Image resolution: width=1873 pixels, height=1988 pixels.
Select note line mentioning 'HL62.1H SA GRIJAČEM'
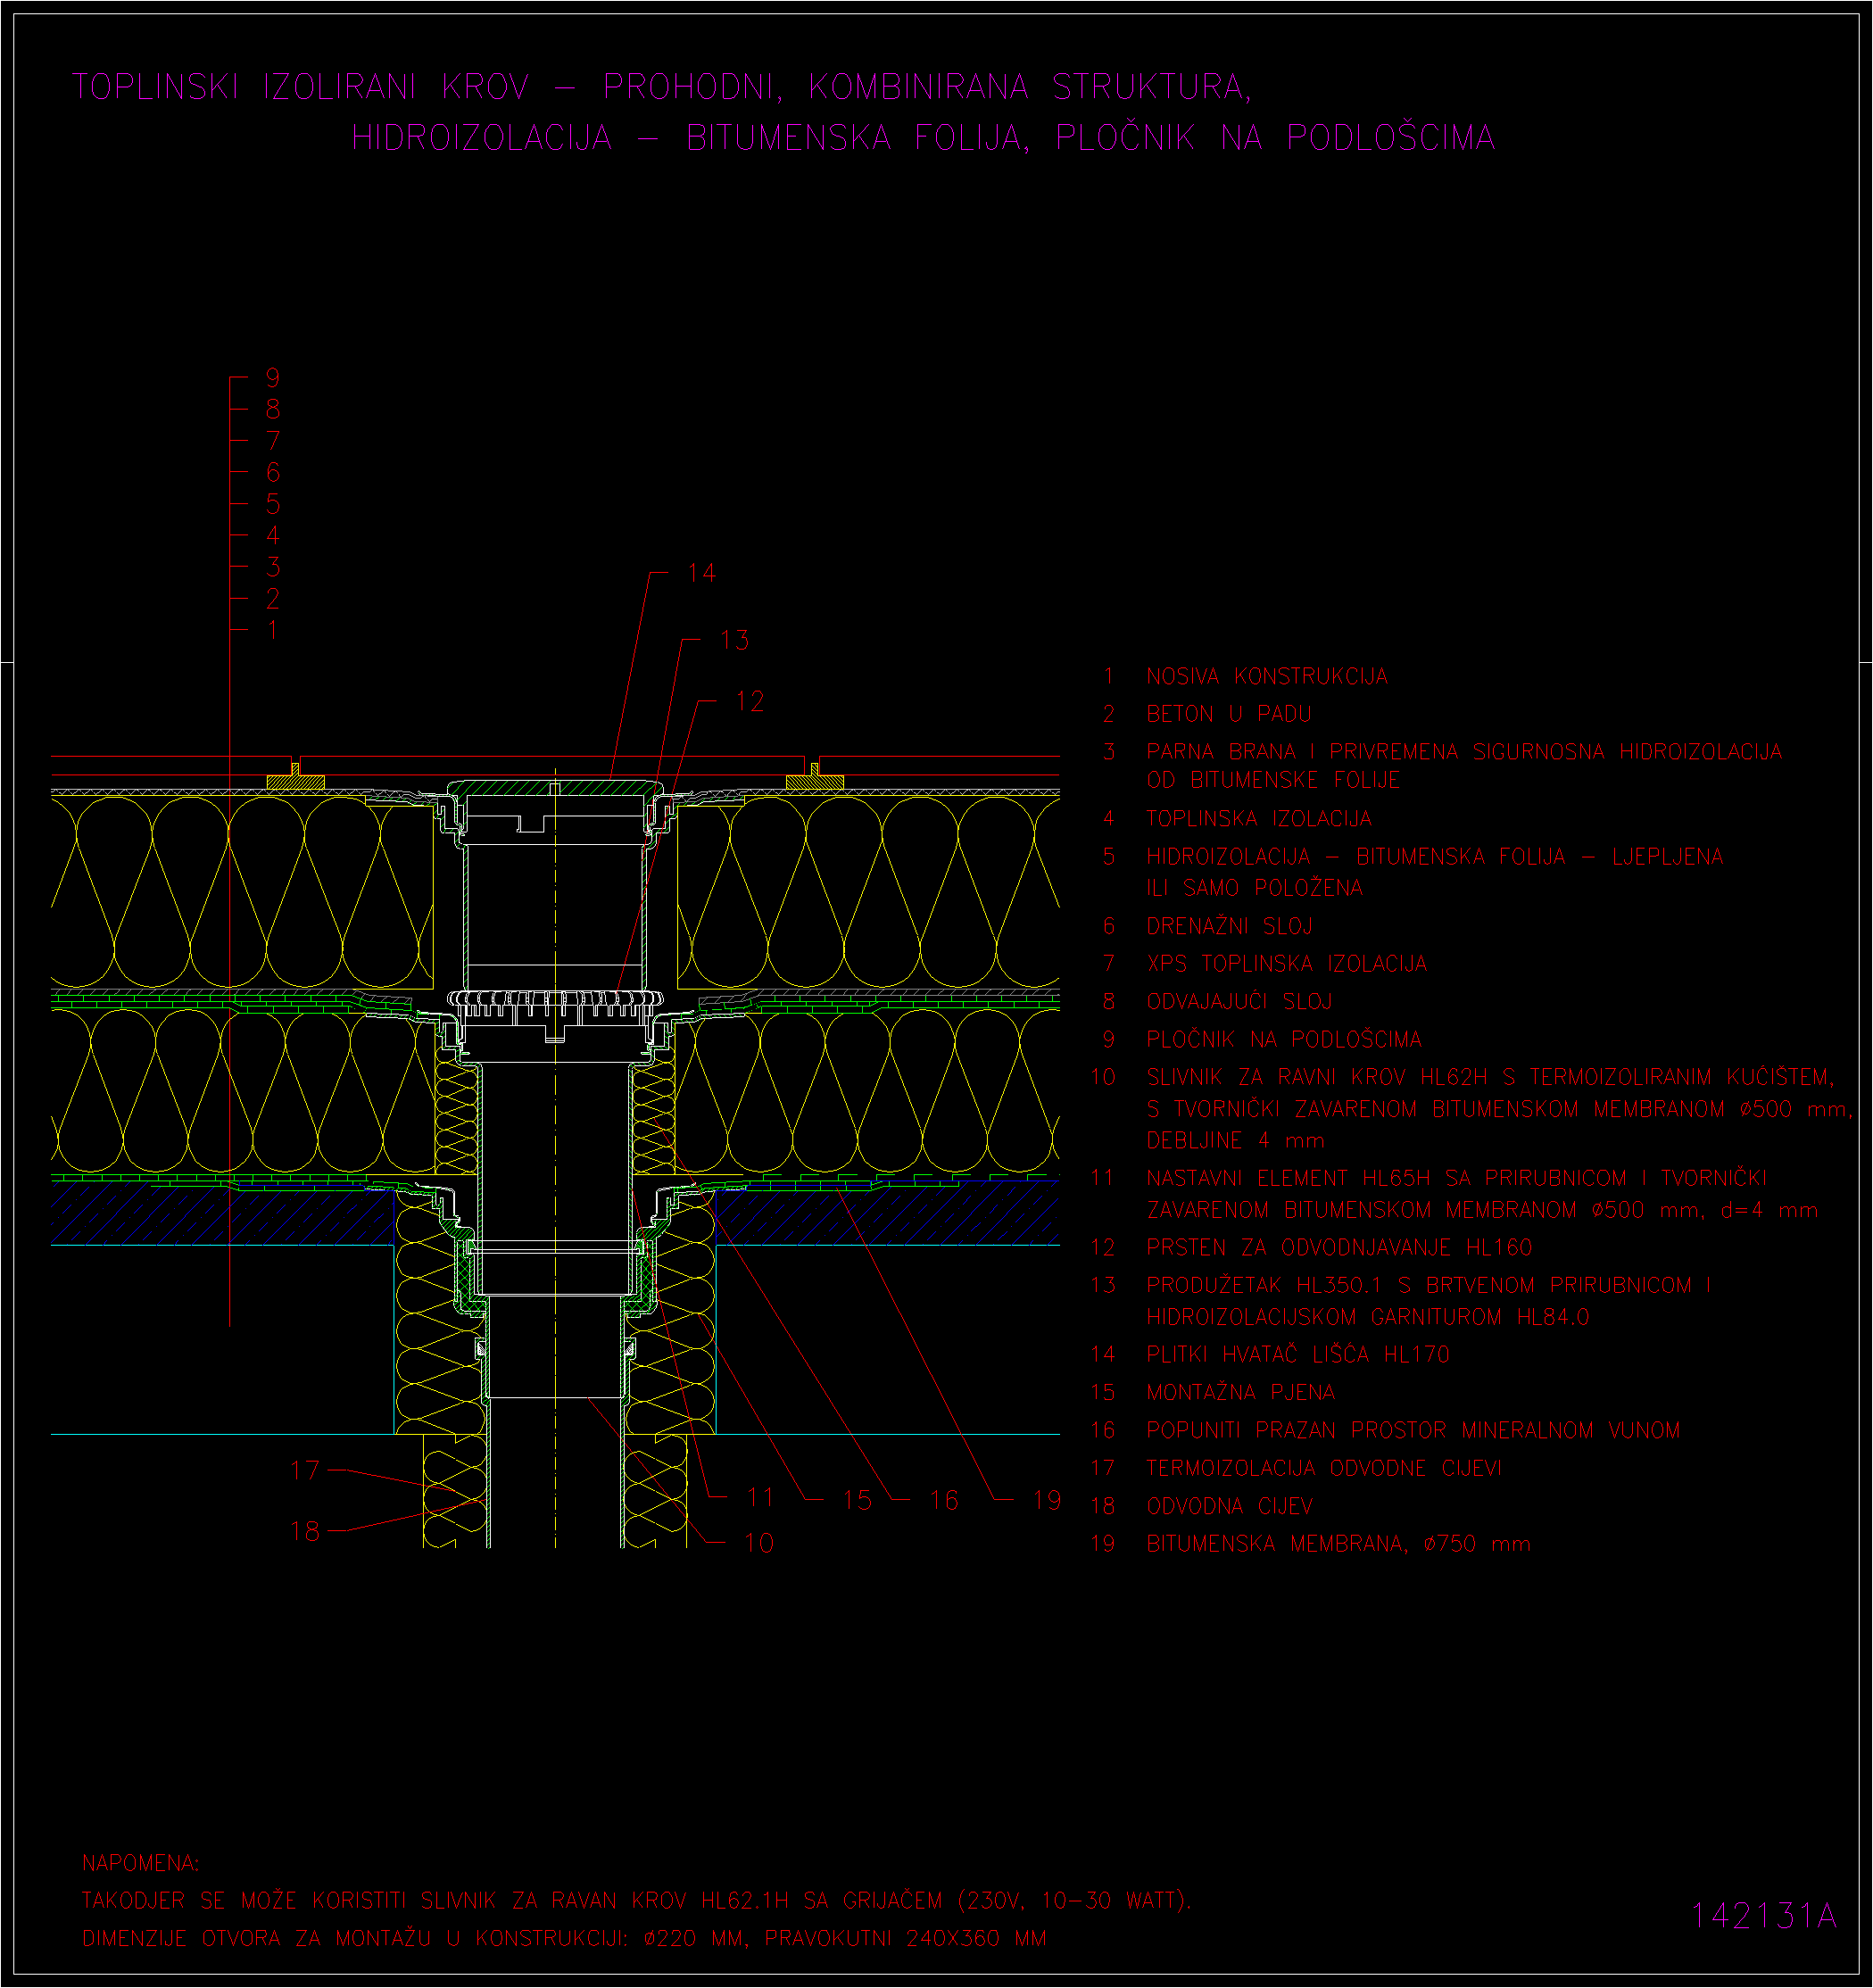click(x=637, y=1900)
